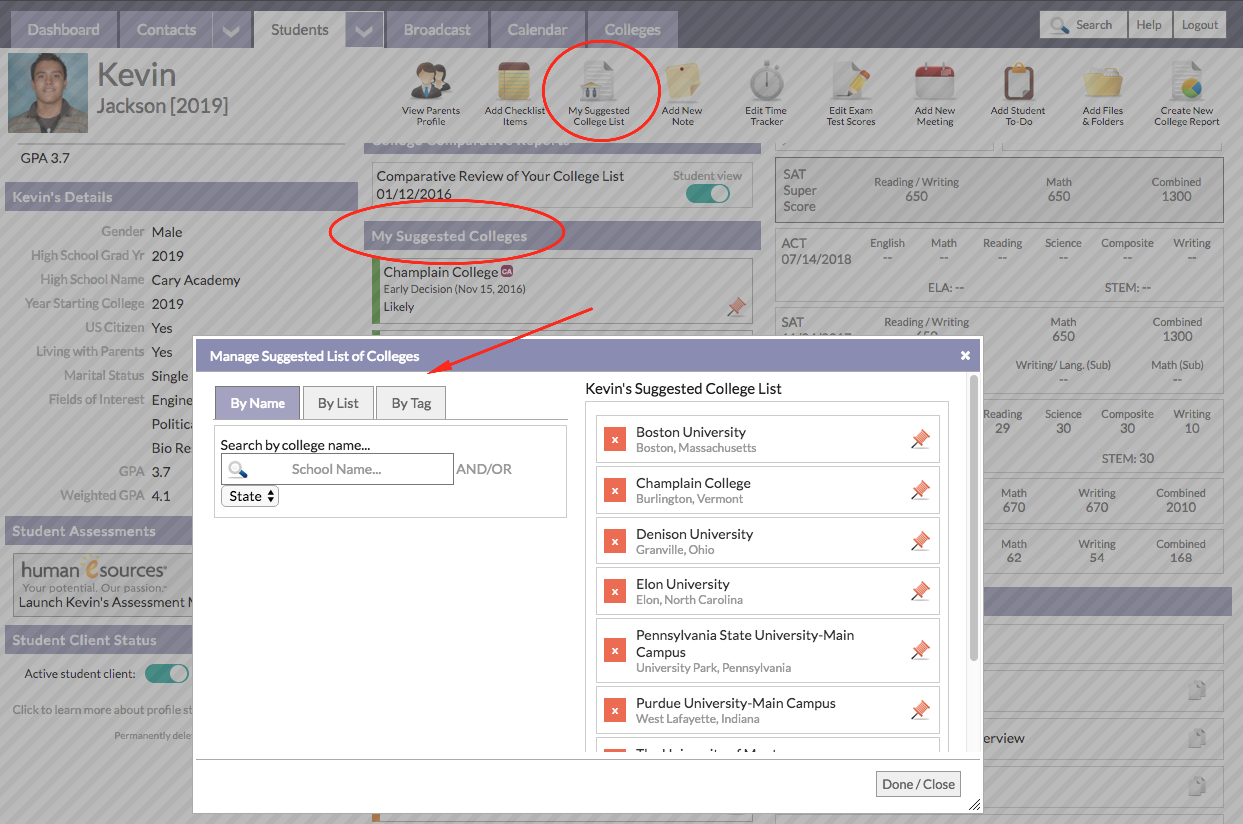Open Help from the header
Image resolution: width=1243 pixels, height=824 pixels.
coord(1149,25)
